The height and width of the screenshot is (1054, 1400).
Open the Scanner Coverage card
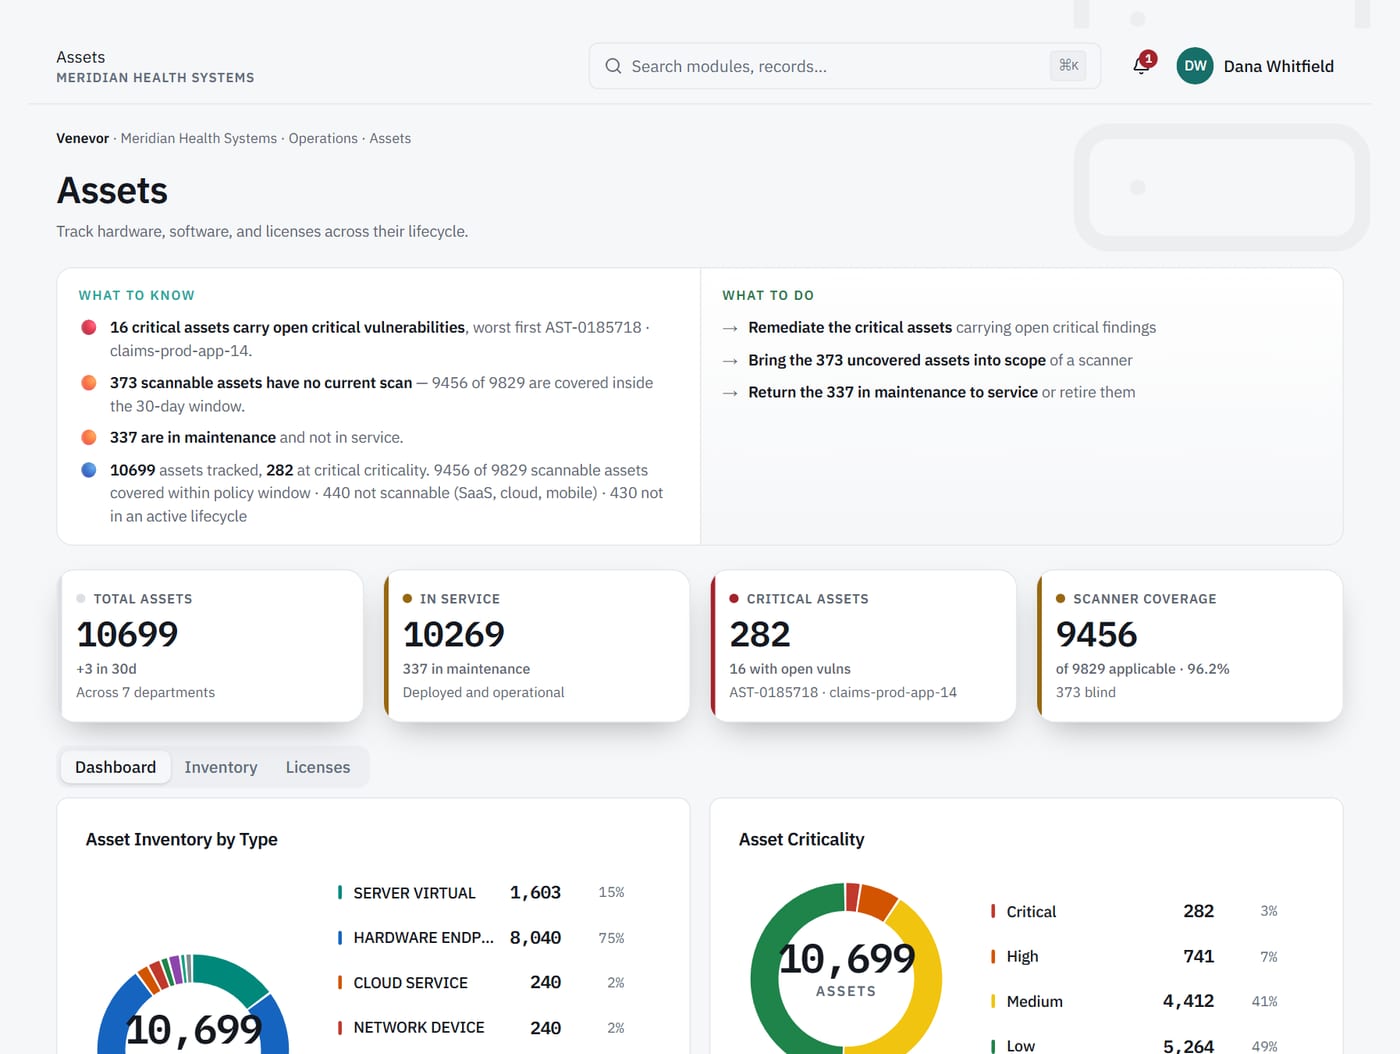[1190, 646]
